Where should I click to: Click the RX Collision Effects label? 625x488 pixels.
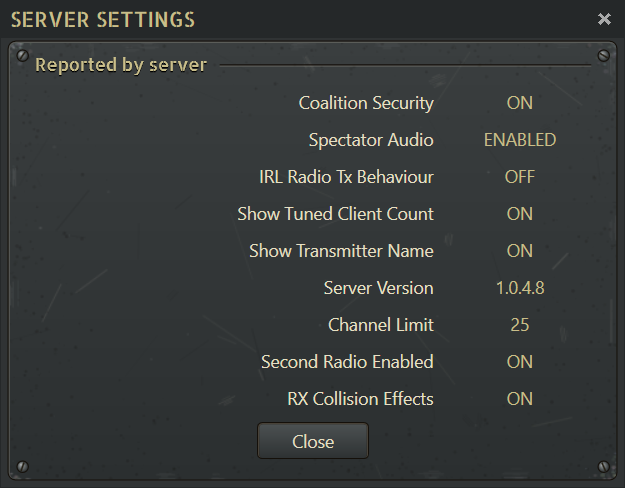360,399
